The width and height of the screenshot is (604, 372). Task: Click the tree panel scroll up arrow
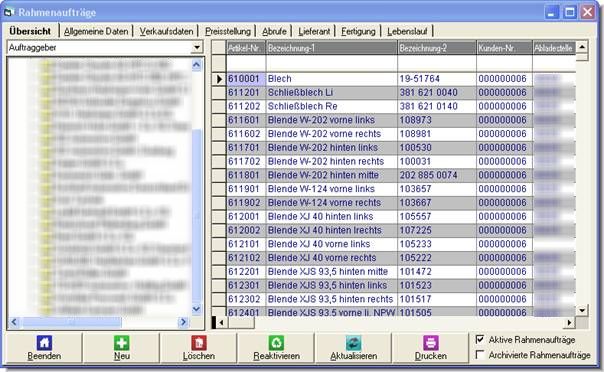[196, 64]
